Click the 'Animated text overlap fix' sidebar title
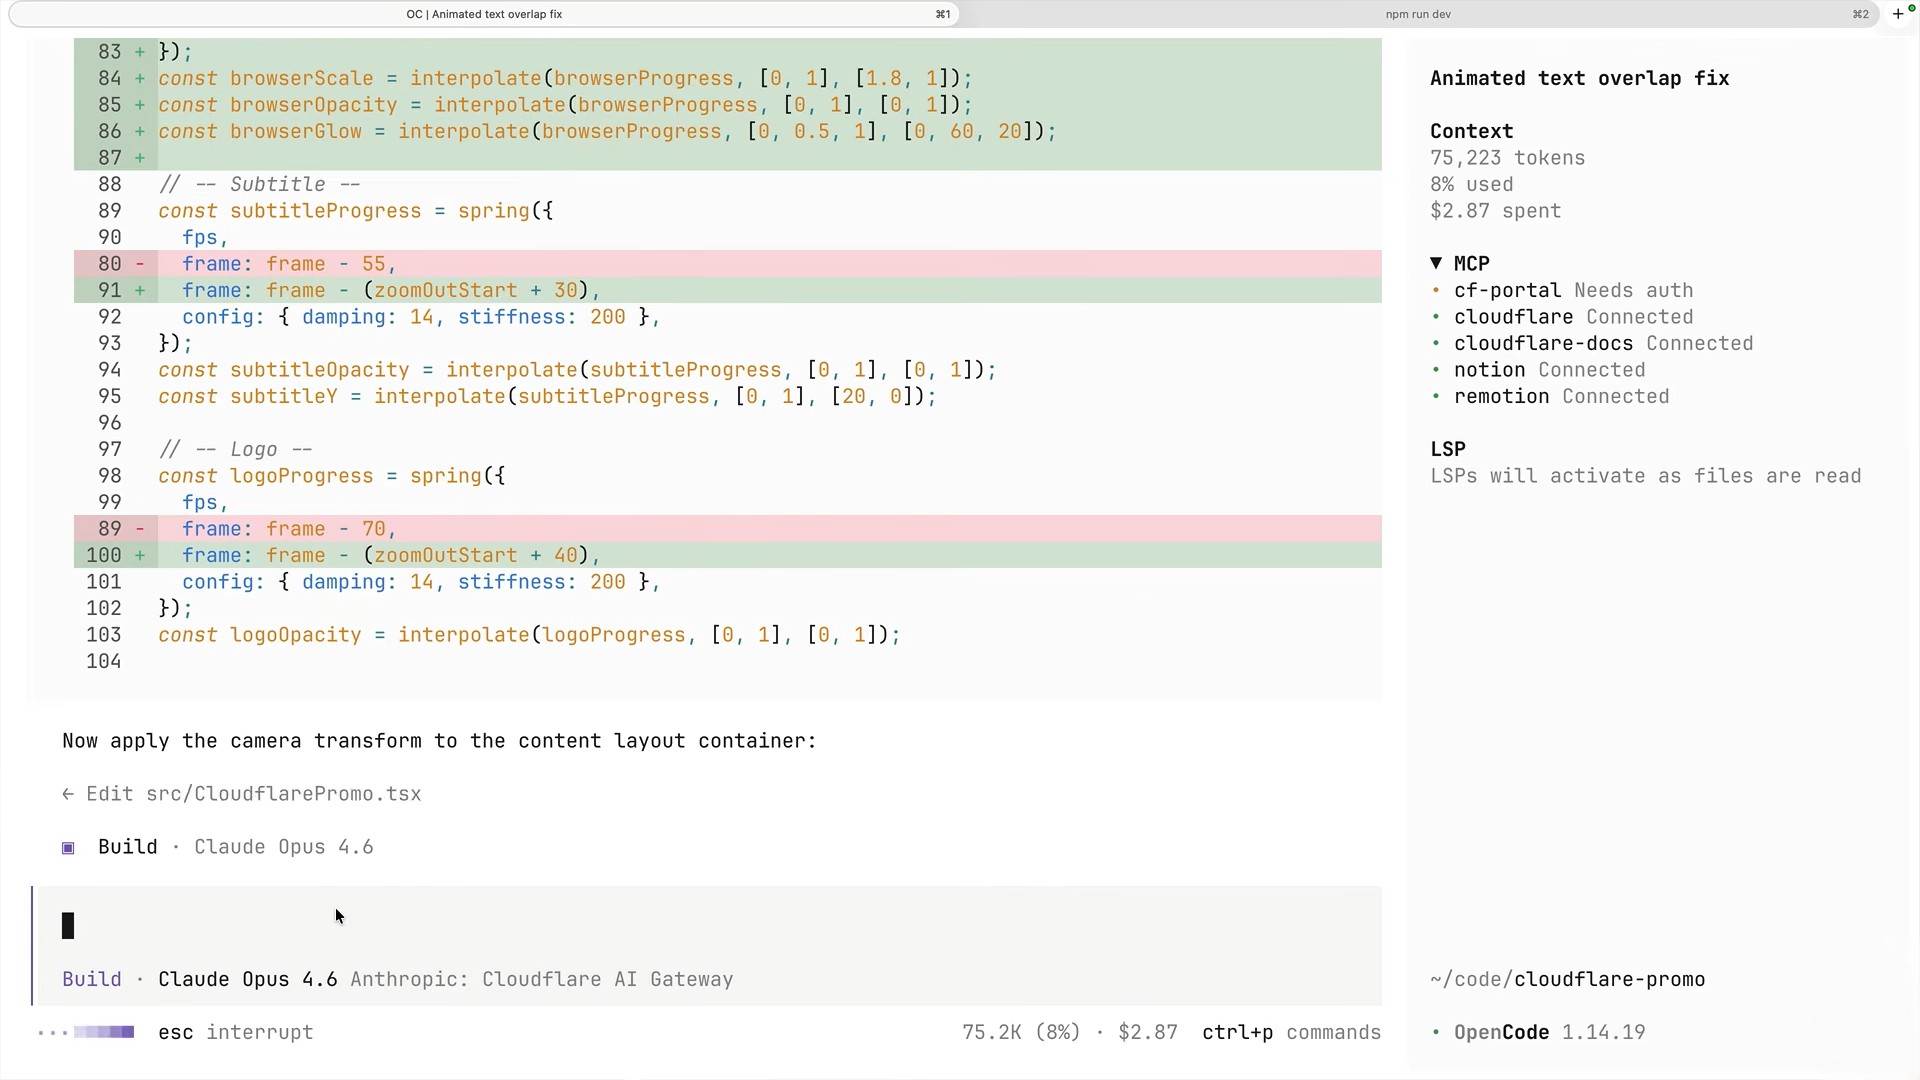Image resolution: width=1920 pixels, height=1080 pixels. [x=1579, y=78]
